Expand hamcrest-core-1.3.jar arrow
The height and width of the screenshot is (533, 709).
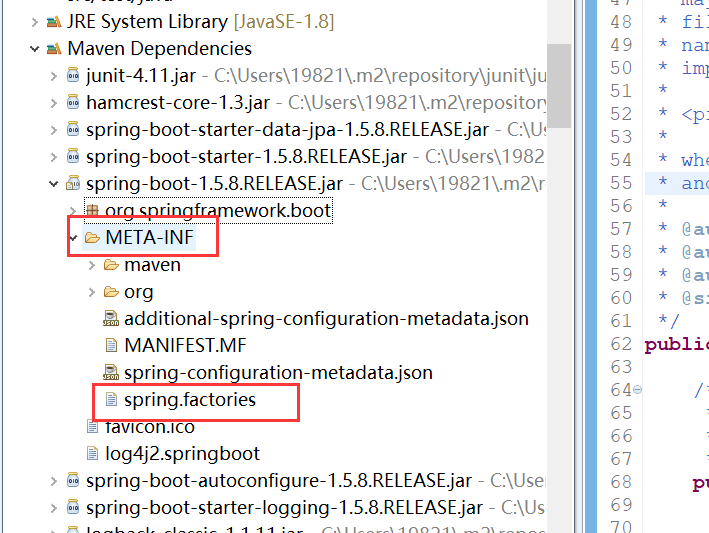click(x=54, y=103)
